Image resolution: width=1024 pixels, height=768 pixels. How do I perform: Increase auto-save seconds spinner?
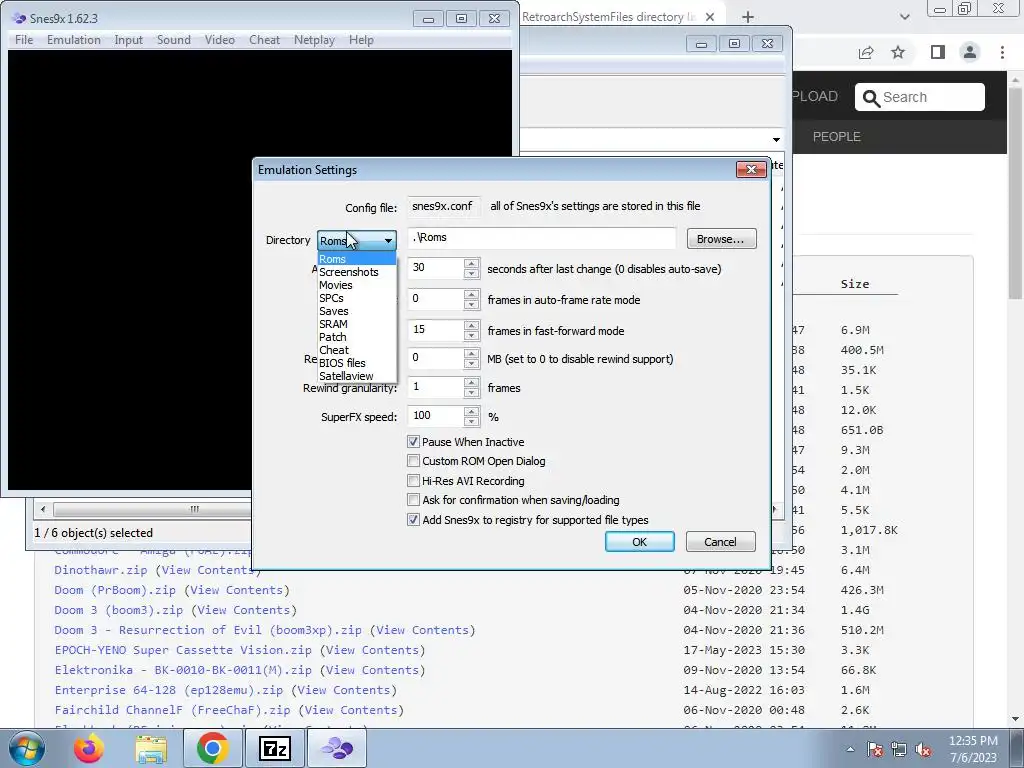472,264
